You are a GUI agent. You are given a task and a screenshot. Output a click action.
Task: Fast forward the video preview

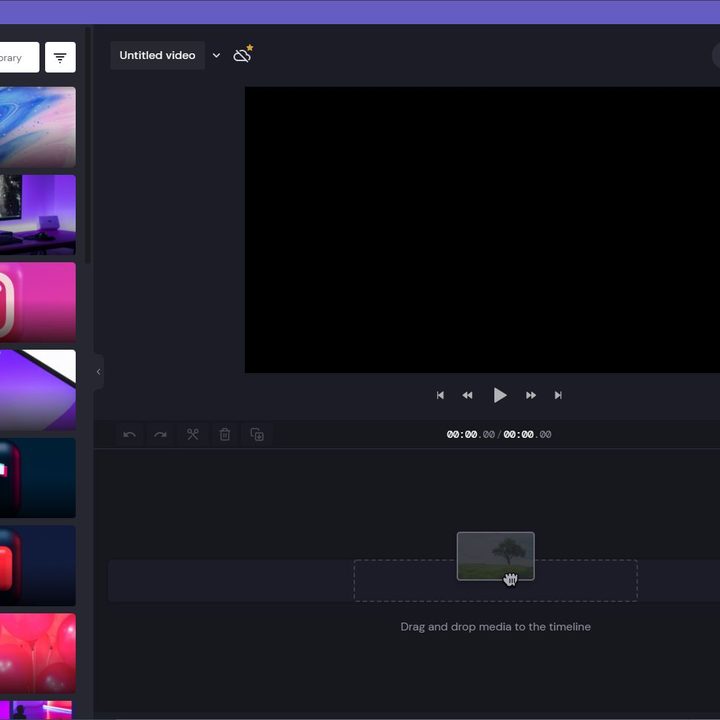click(531, 395)
